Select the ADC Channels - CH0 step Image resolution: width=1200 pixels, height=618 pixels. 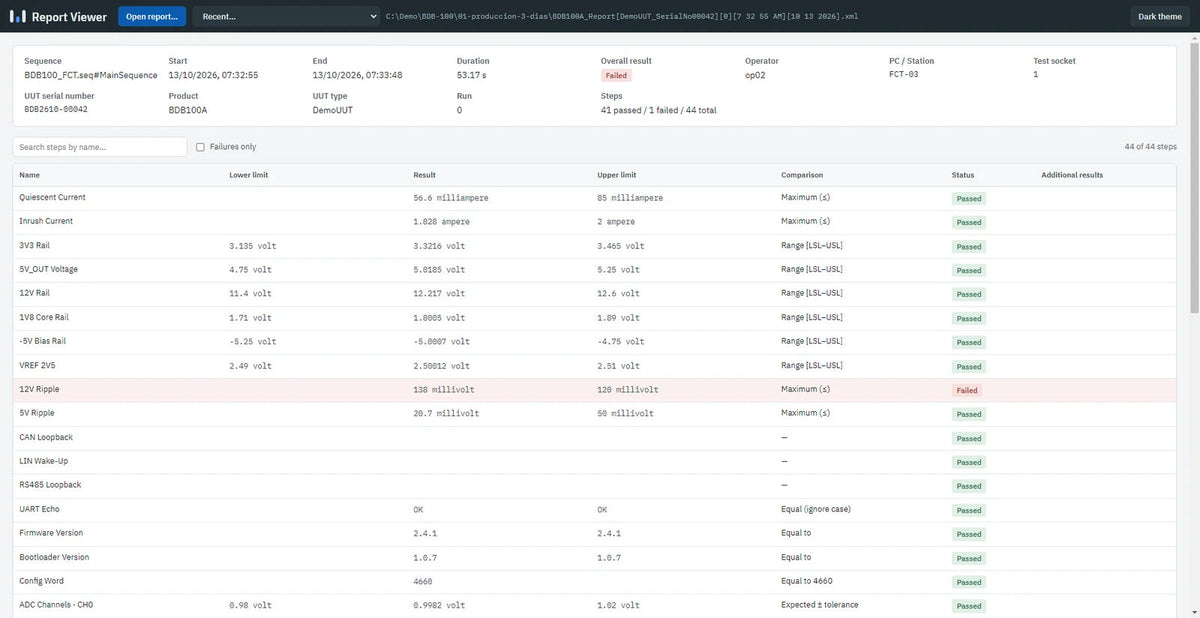click(595, 605)
